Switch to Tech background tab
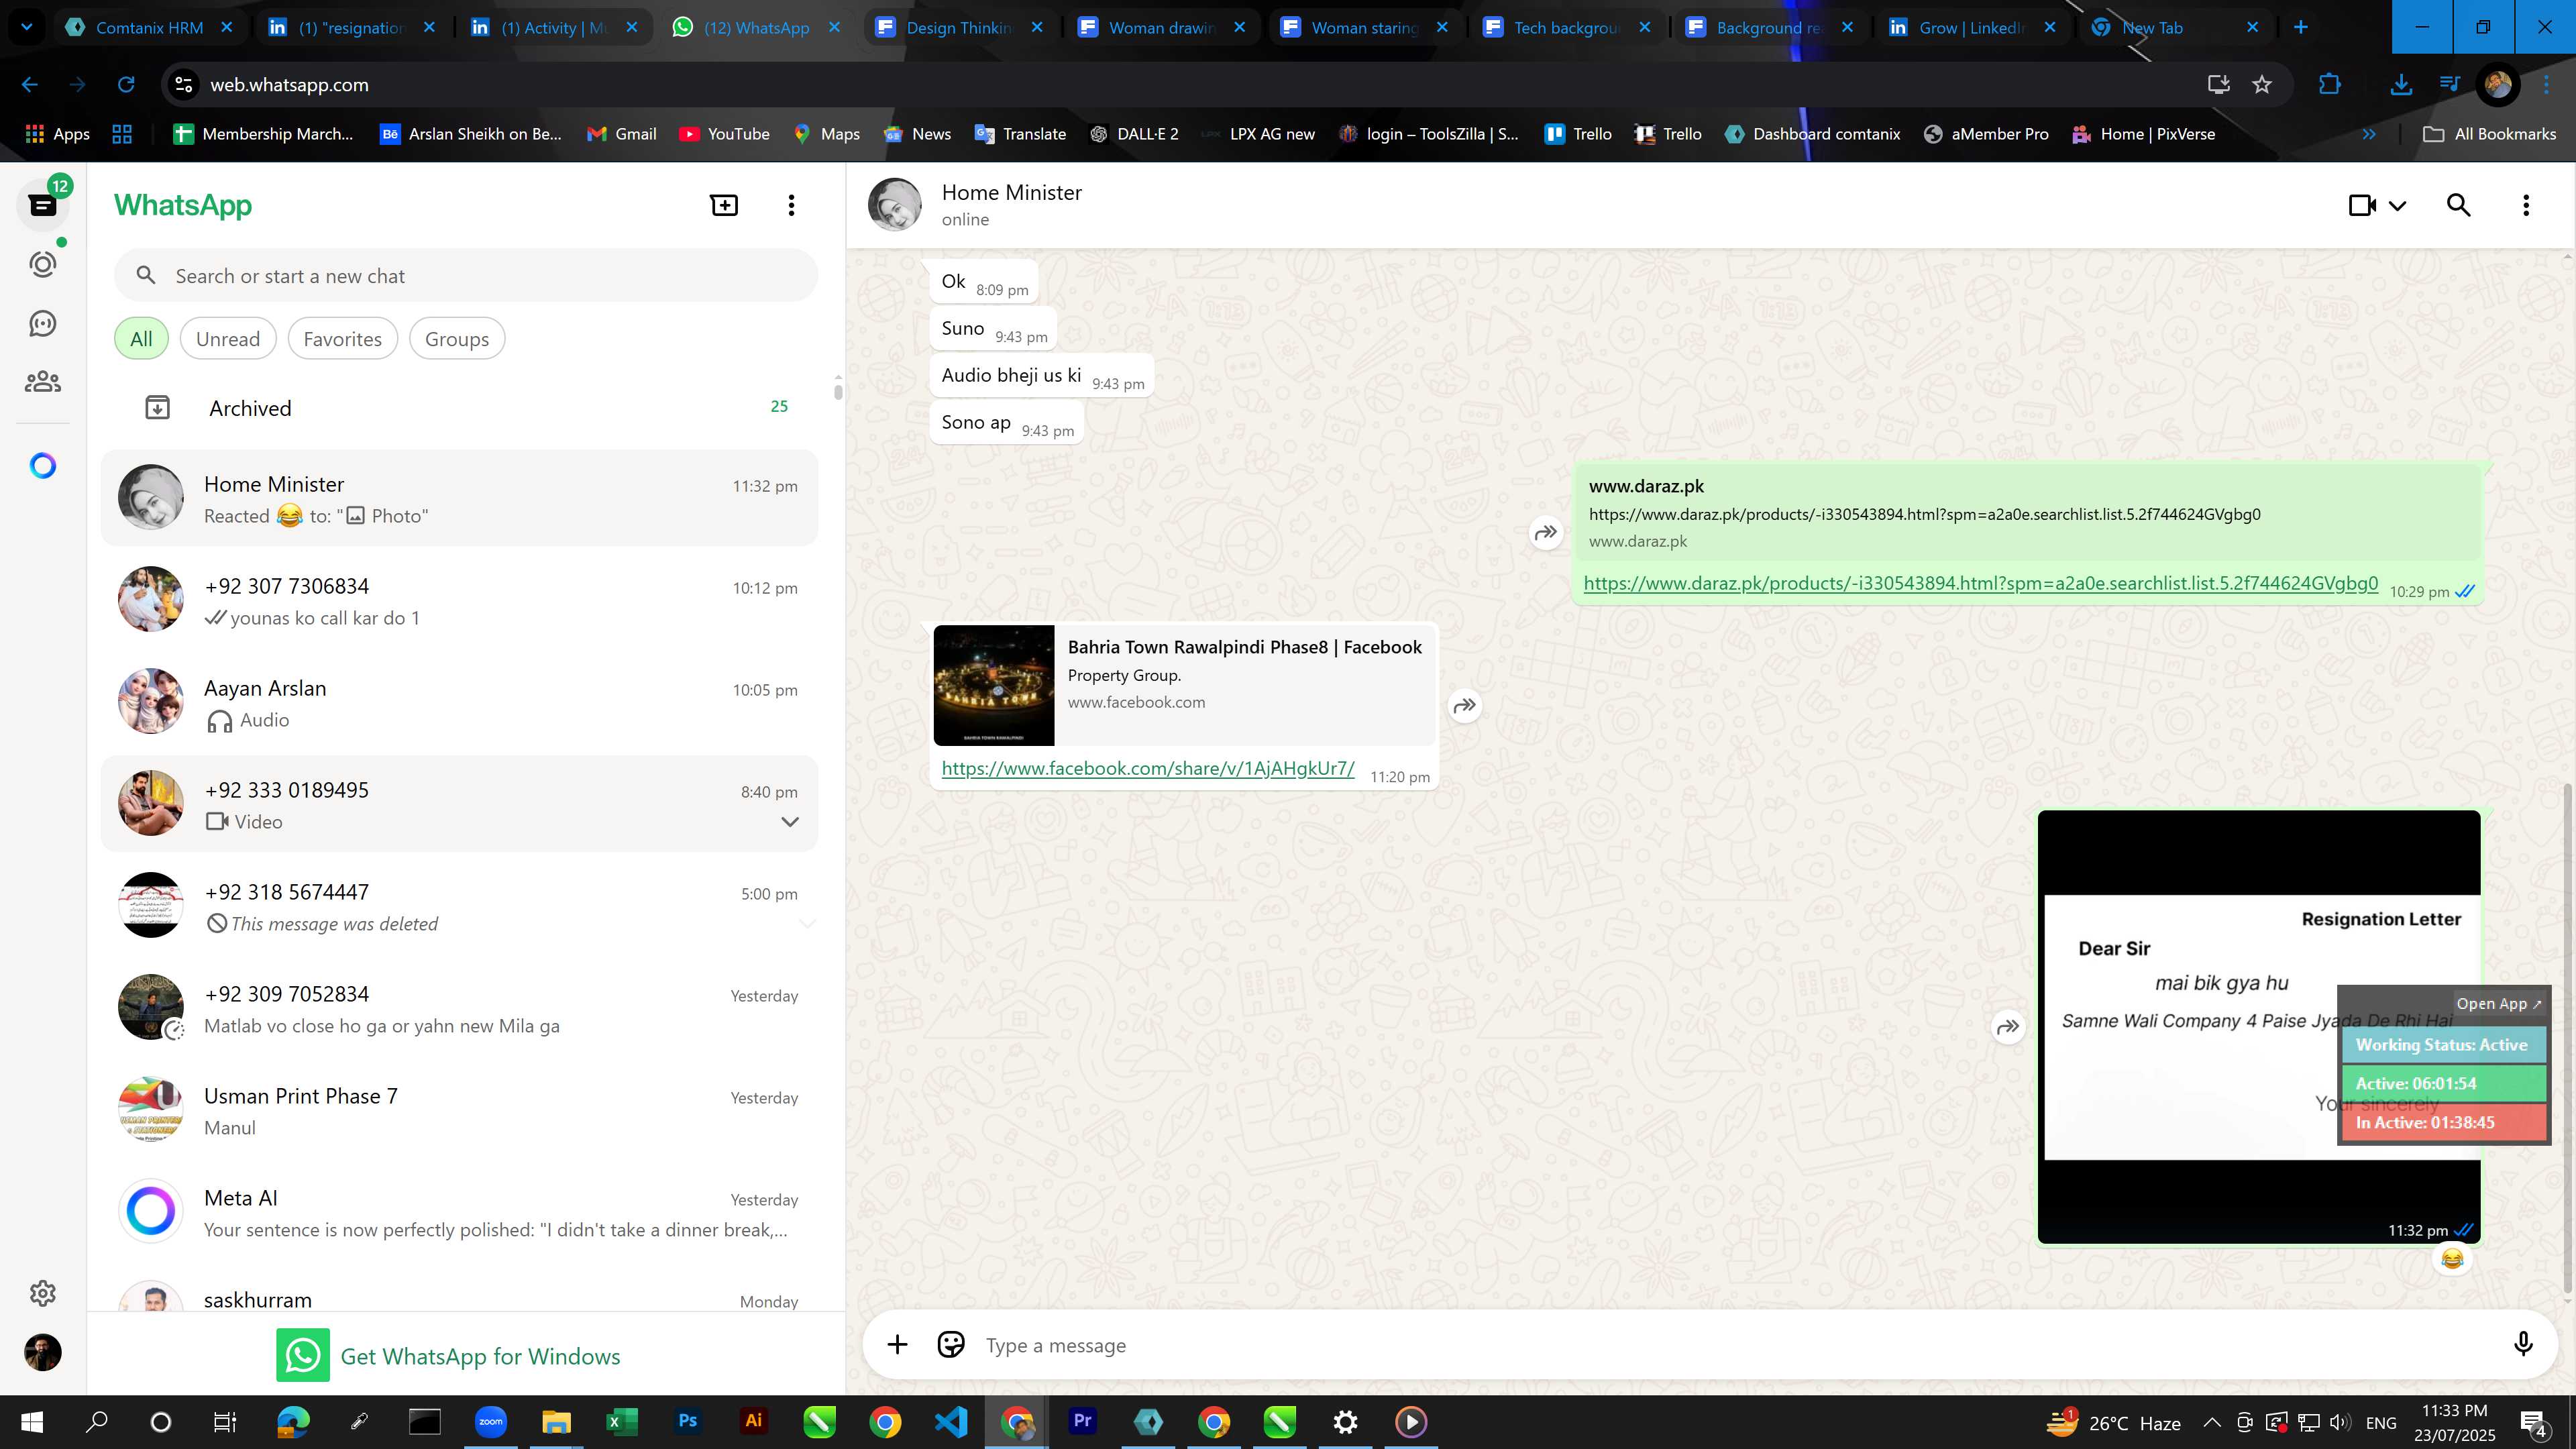This screenshot has width=2576, height=1449. coord(1565,27)
